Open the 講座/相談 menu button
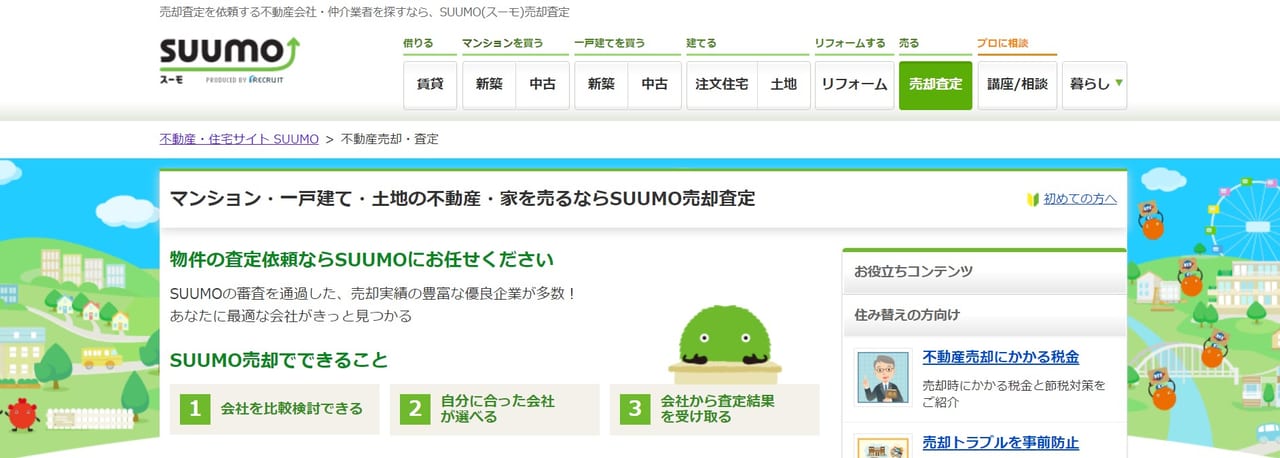Viewport: 1280px width, 458px height. 1016,85
